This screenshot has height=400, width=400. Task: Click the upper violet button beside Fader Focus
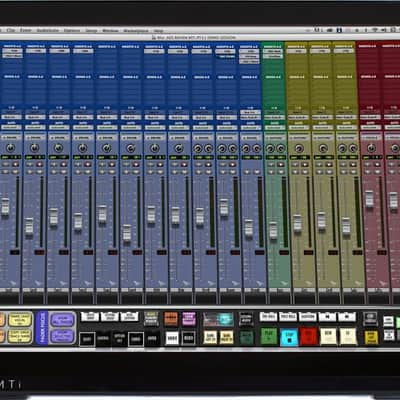pyautogui.click(x=62, y=320)
